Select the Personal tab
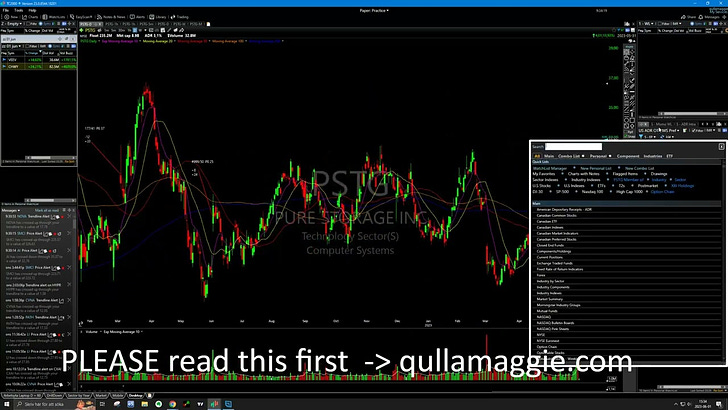Image resolution: width=728 pixels, height=410 pixels. click(598, 156)
